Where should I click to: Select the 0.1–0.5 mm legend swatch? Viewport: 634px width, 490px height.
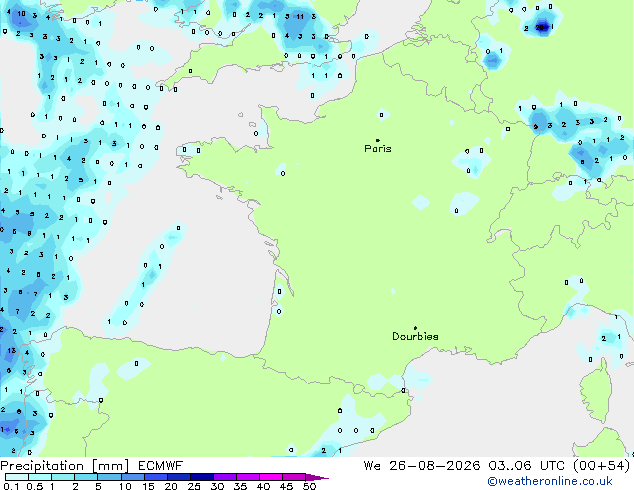tap(17, 477)
